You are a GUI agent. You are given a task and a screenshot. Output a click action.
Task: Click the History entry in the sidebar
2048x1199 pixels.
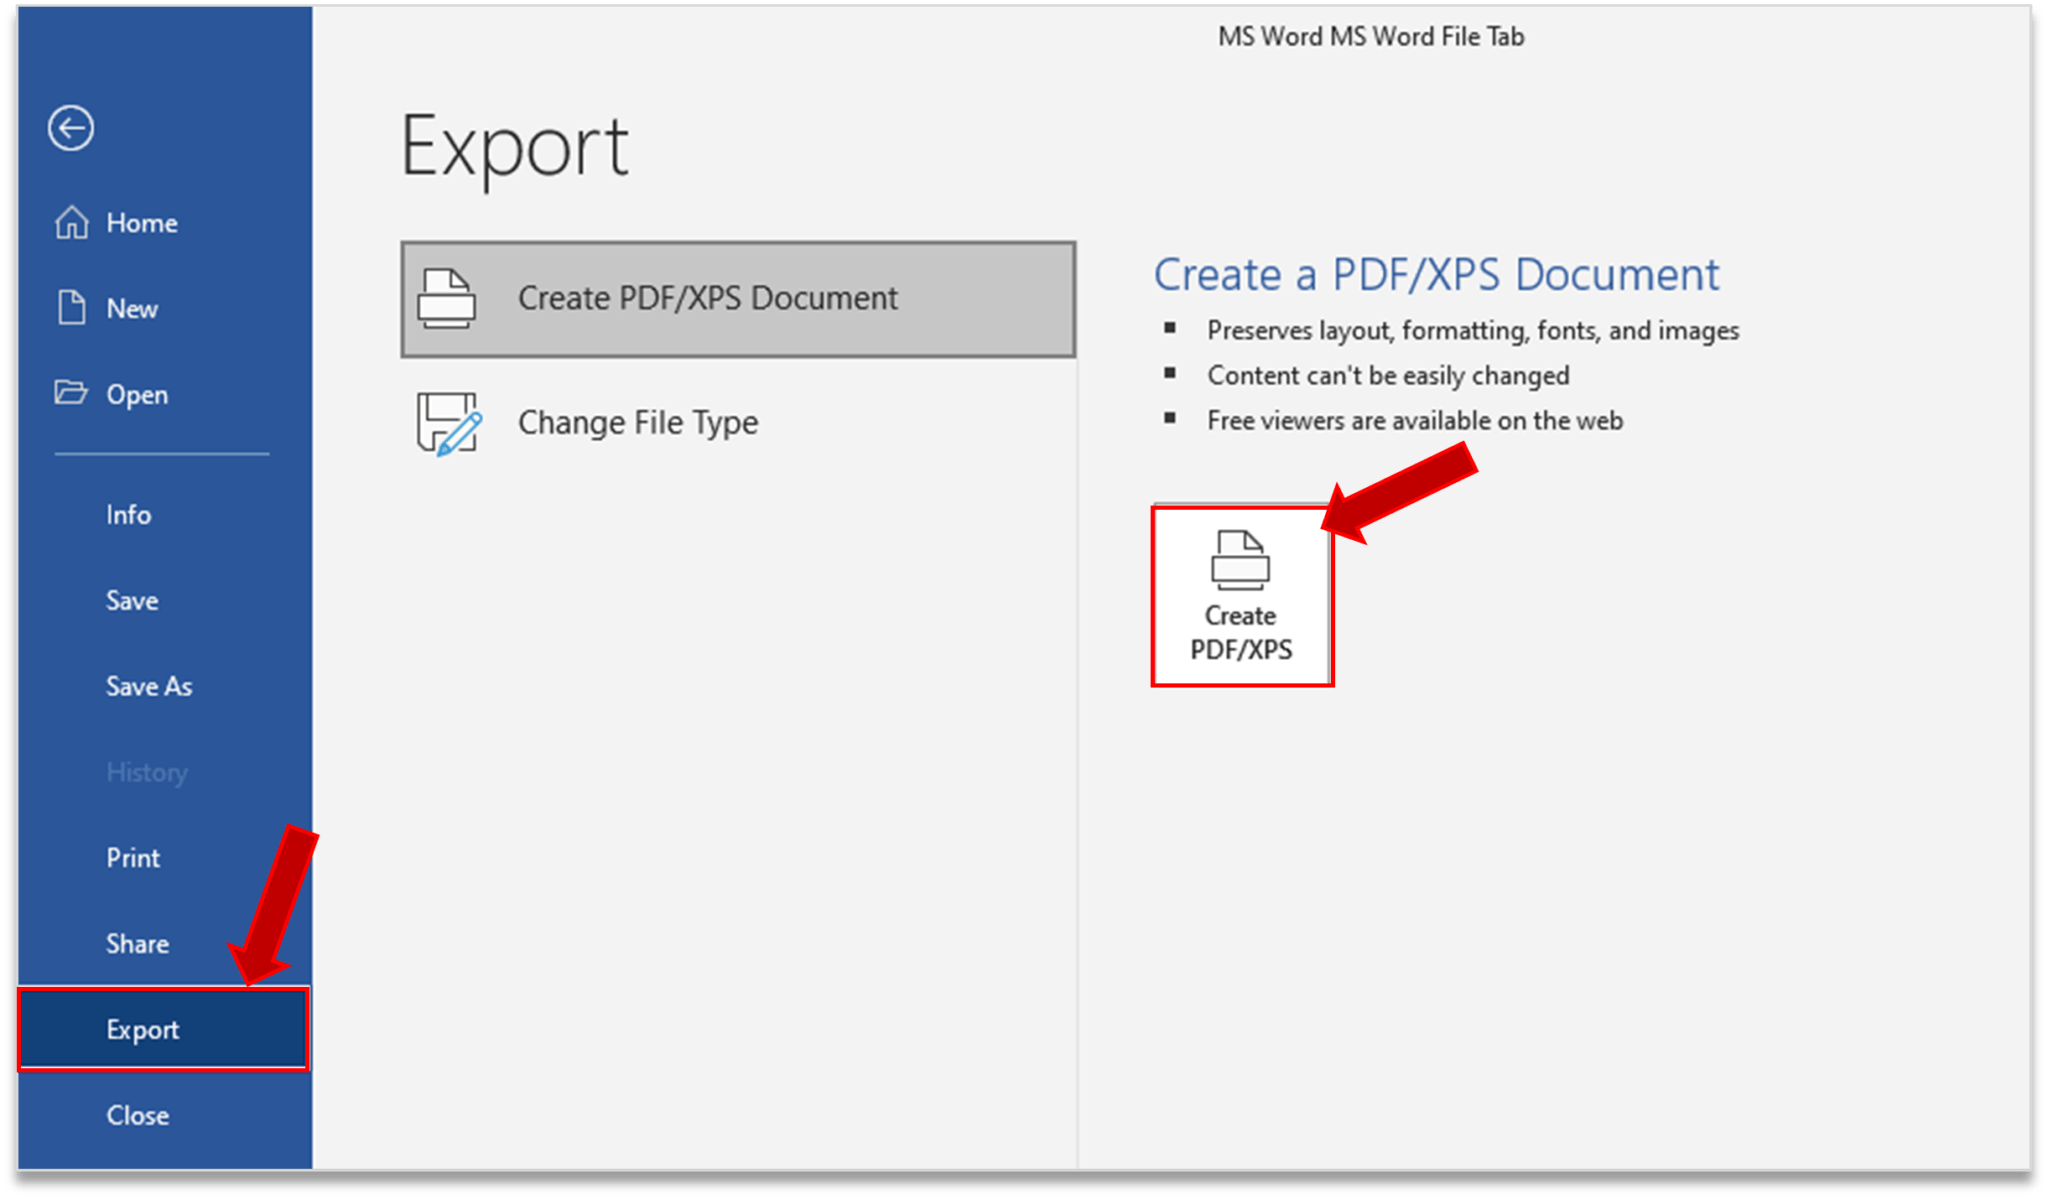pos(146,771)
